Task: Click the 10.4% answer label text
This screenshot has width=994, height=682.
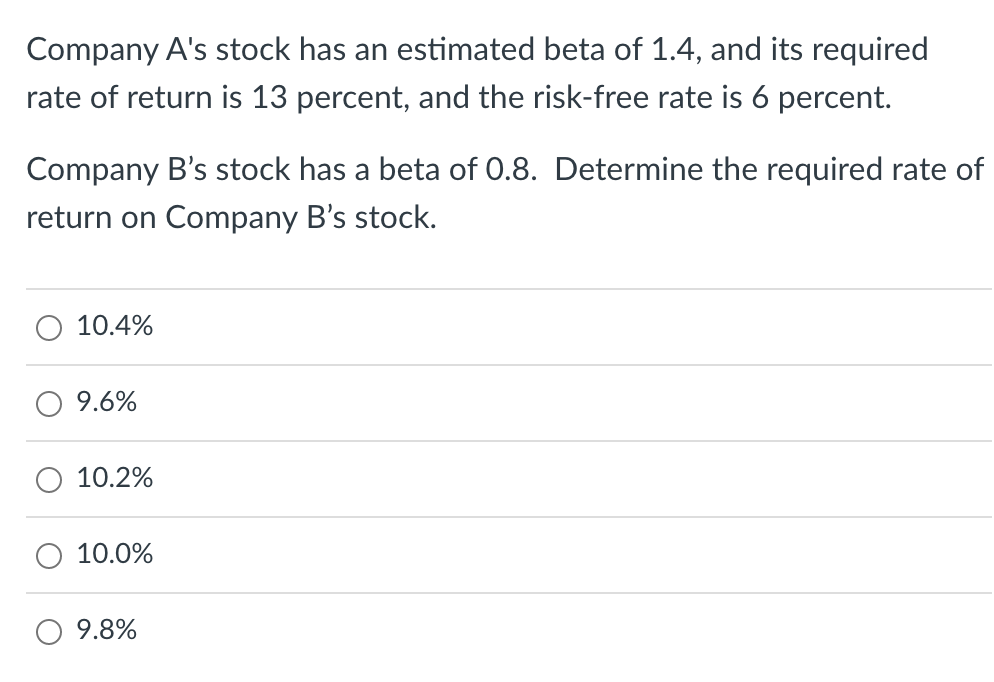Action: click(x=115, y=326)
